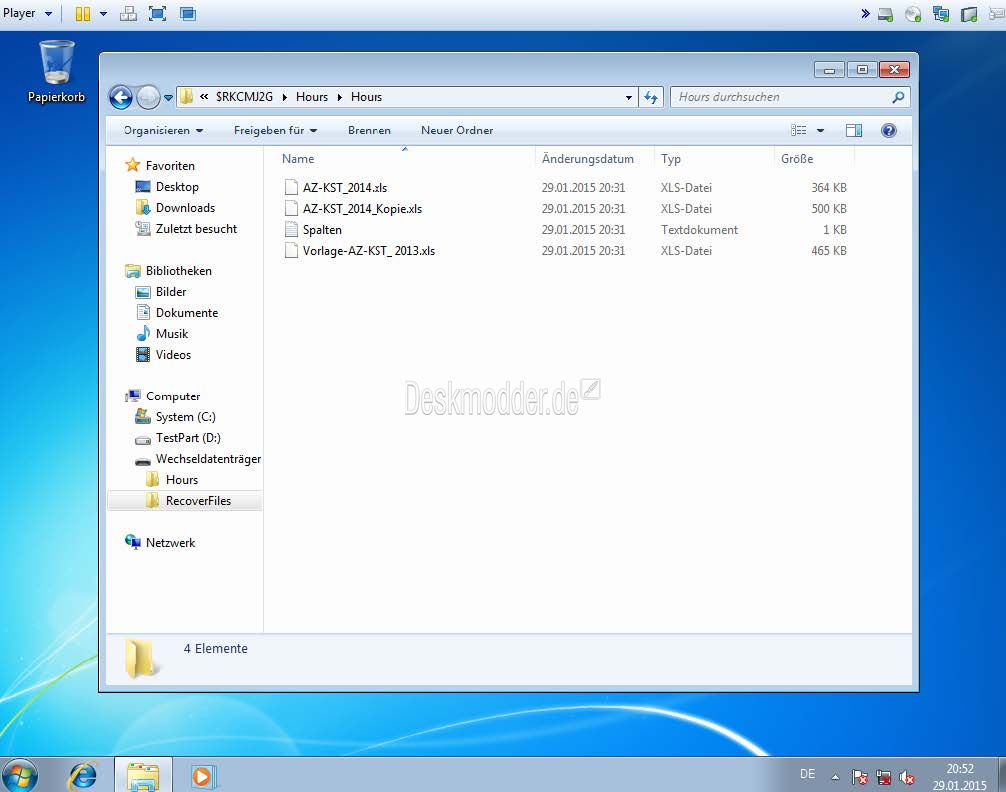Open the dropdown arrow next to pause icon

(103, 13)
